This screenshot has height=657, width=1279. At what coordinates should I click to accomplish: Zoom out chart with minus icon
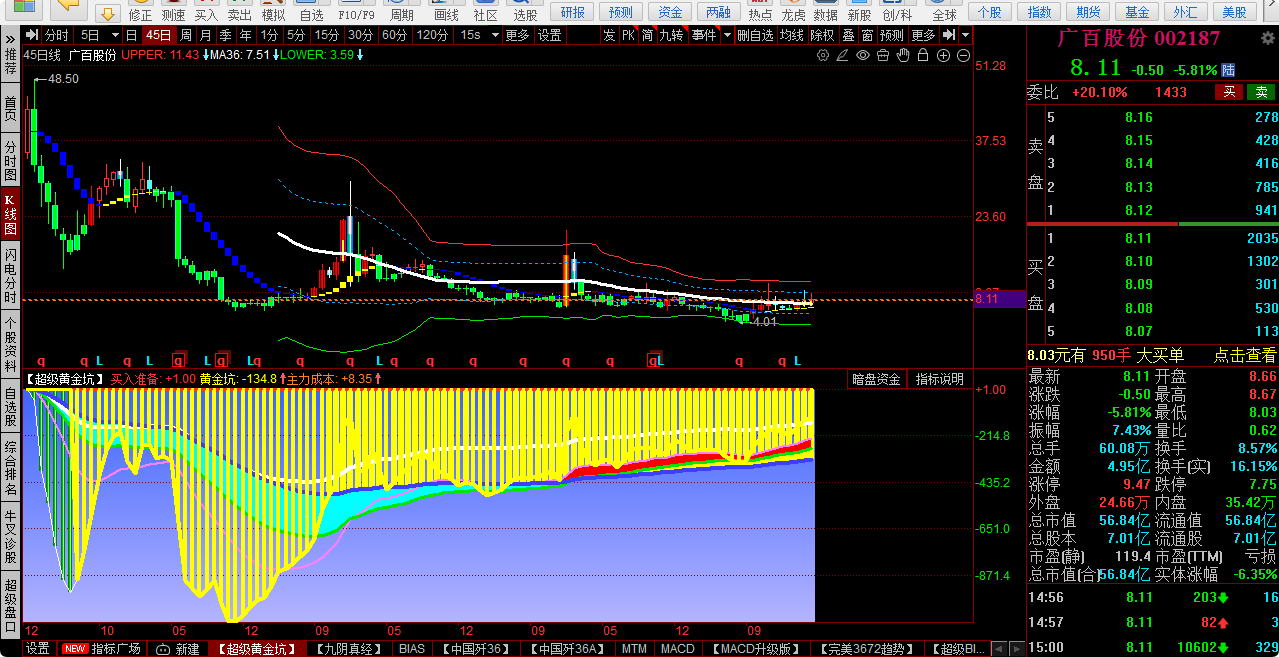[964, 56]
